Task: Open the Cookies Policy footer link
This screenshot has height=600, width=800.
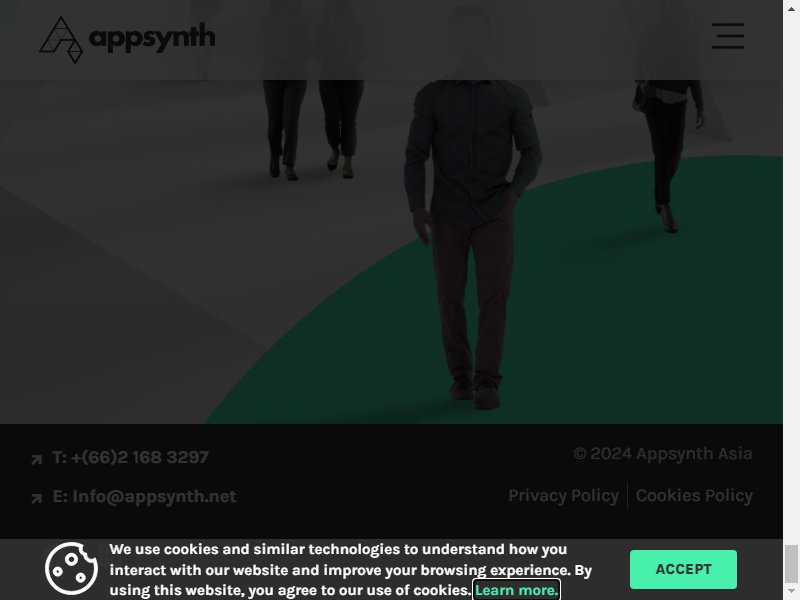Action: (694, 495)
